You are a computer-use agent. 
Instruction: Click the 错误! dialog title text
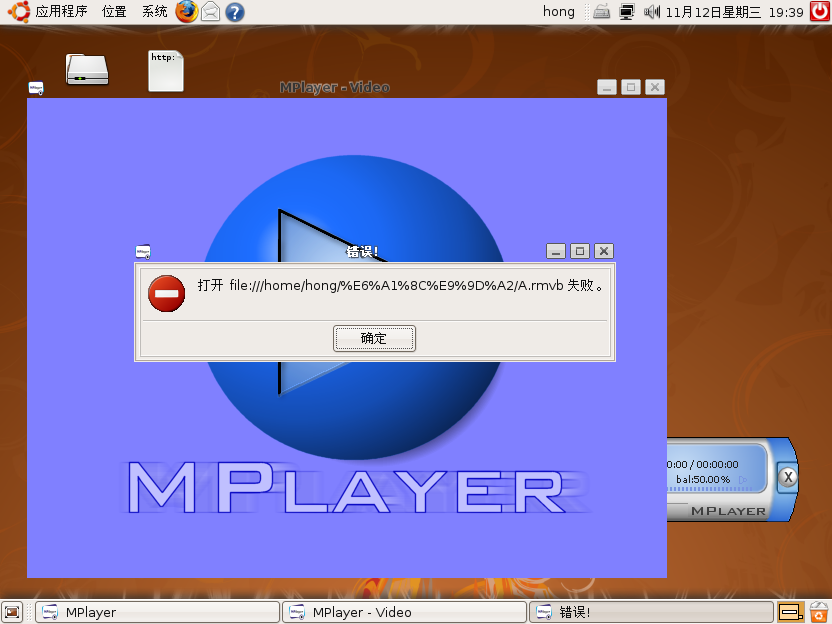(362, 251)
